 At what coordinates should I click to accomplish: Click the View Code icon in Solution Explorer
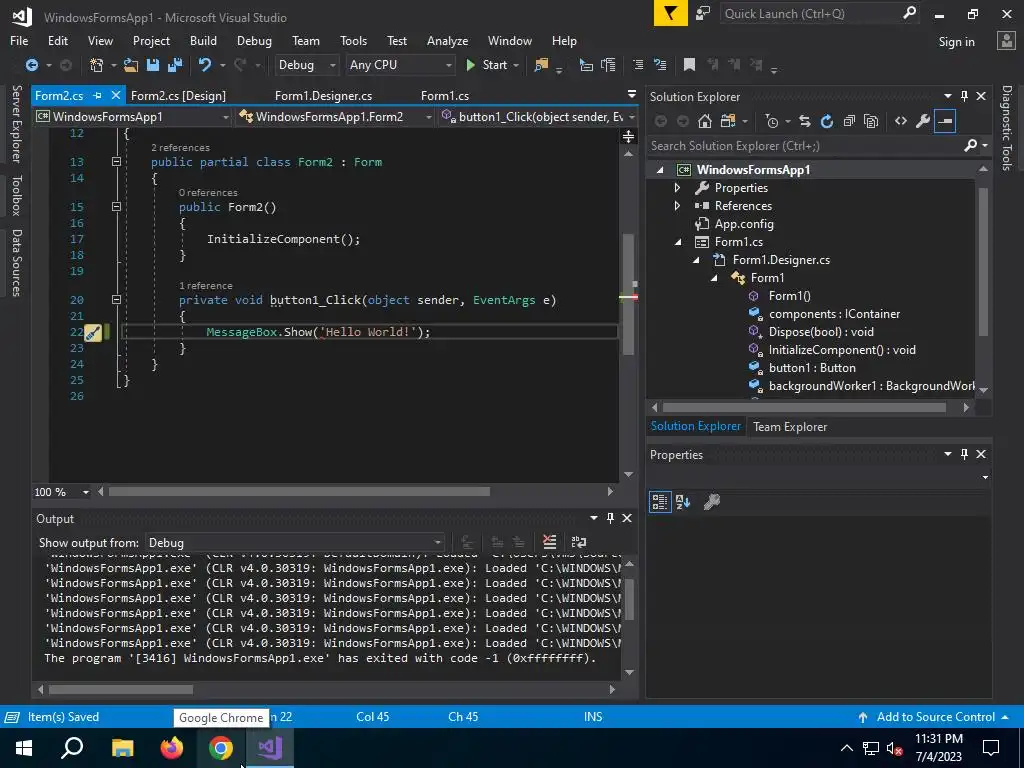(901, 121)
